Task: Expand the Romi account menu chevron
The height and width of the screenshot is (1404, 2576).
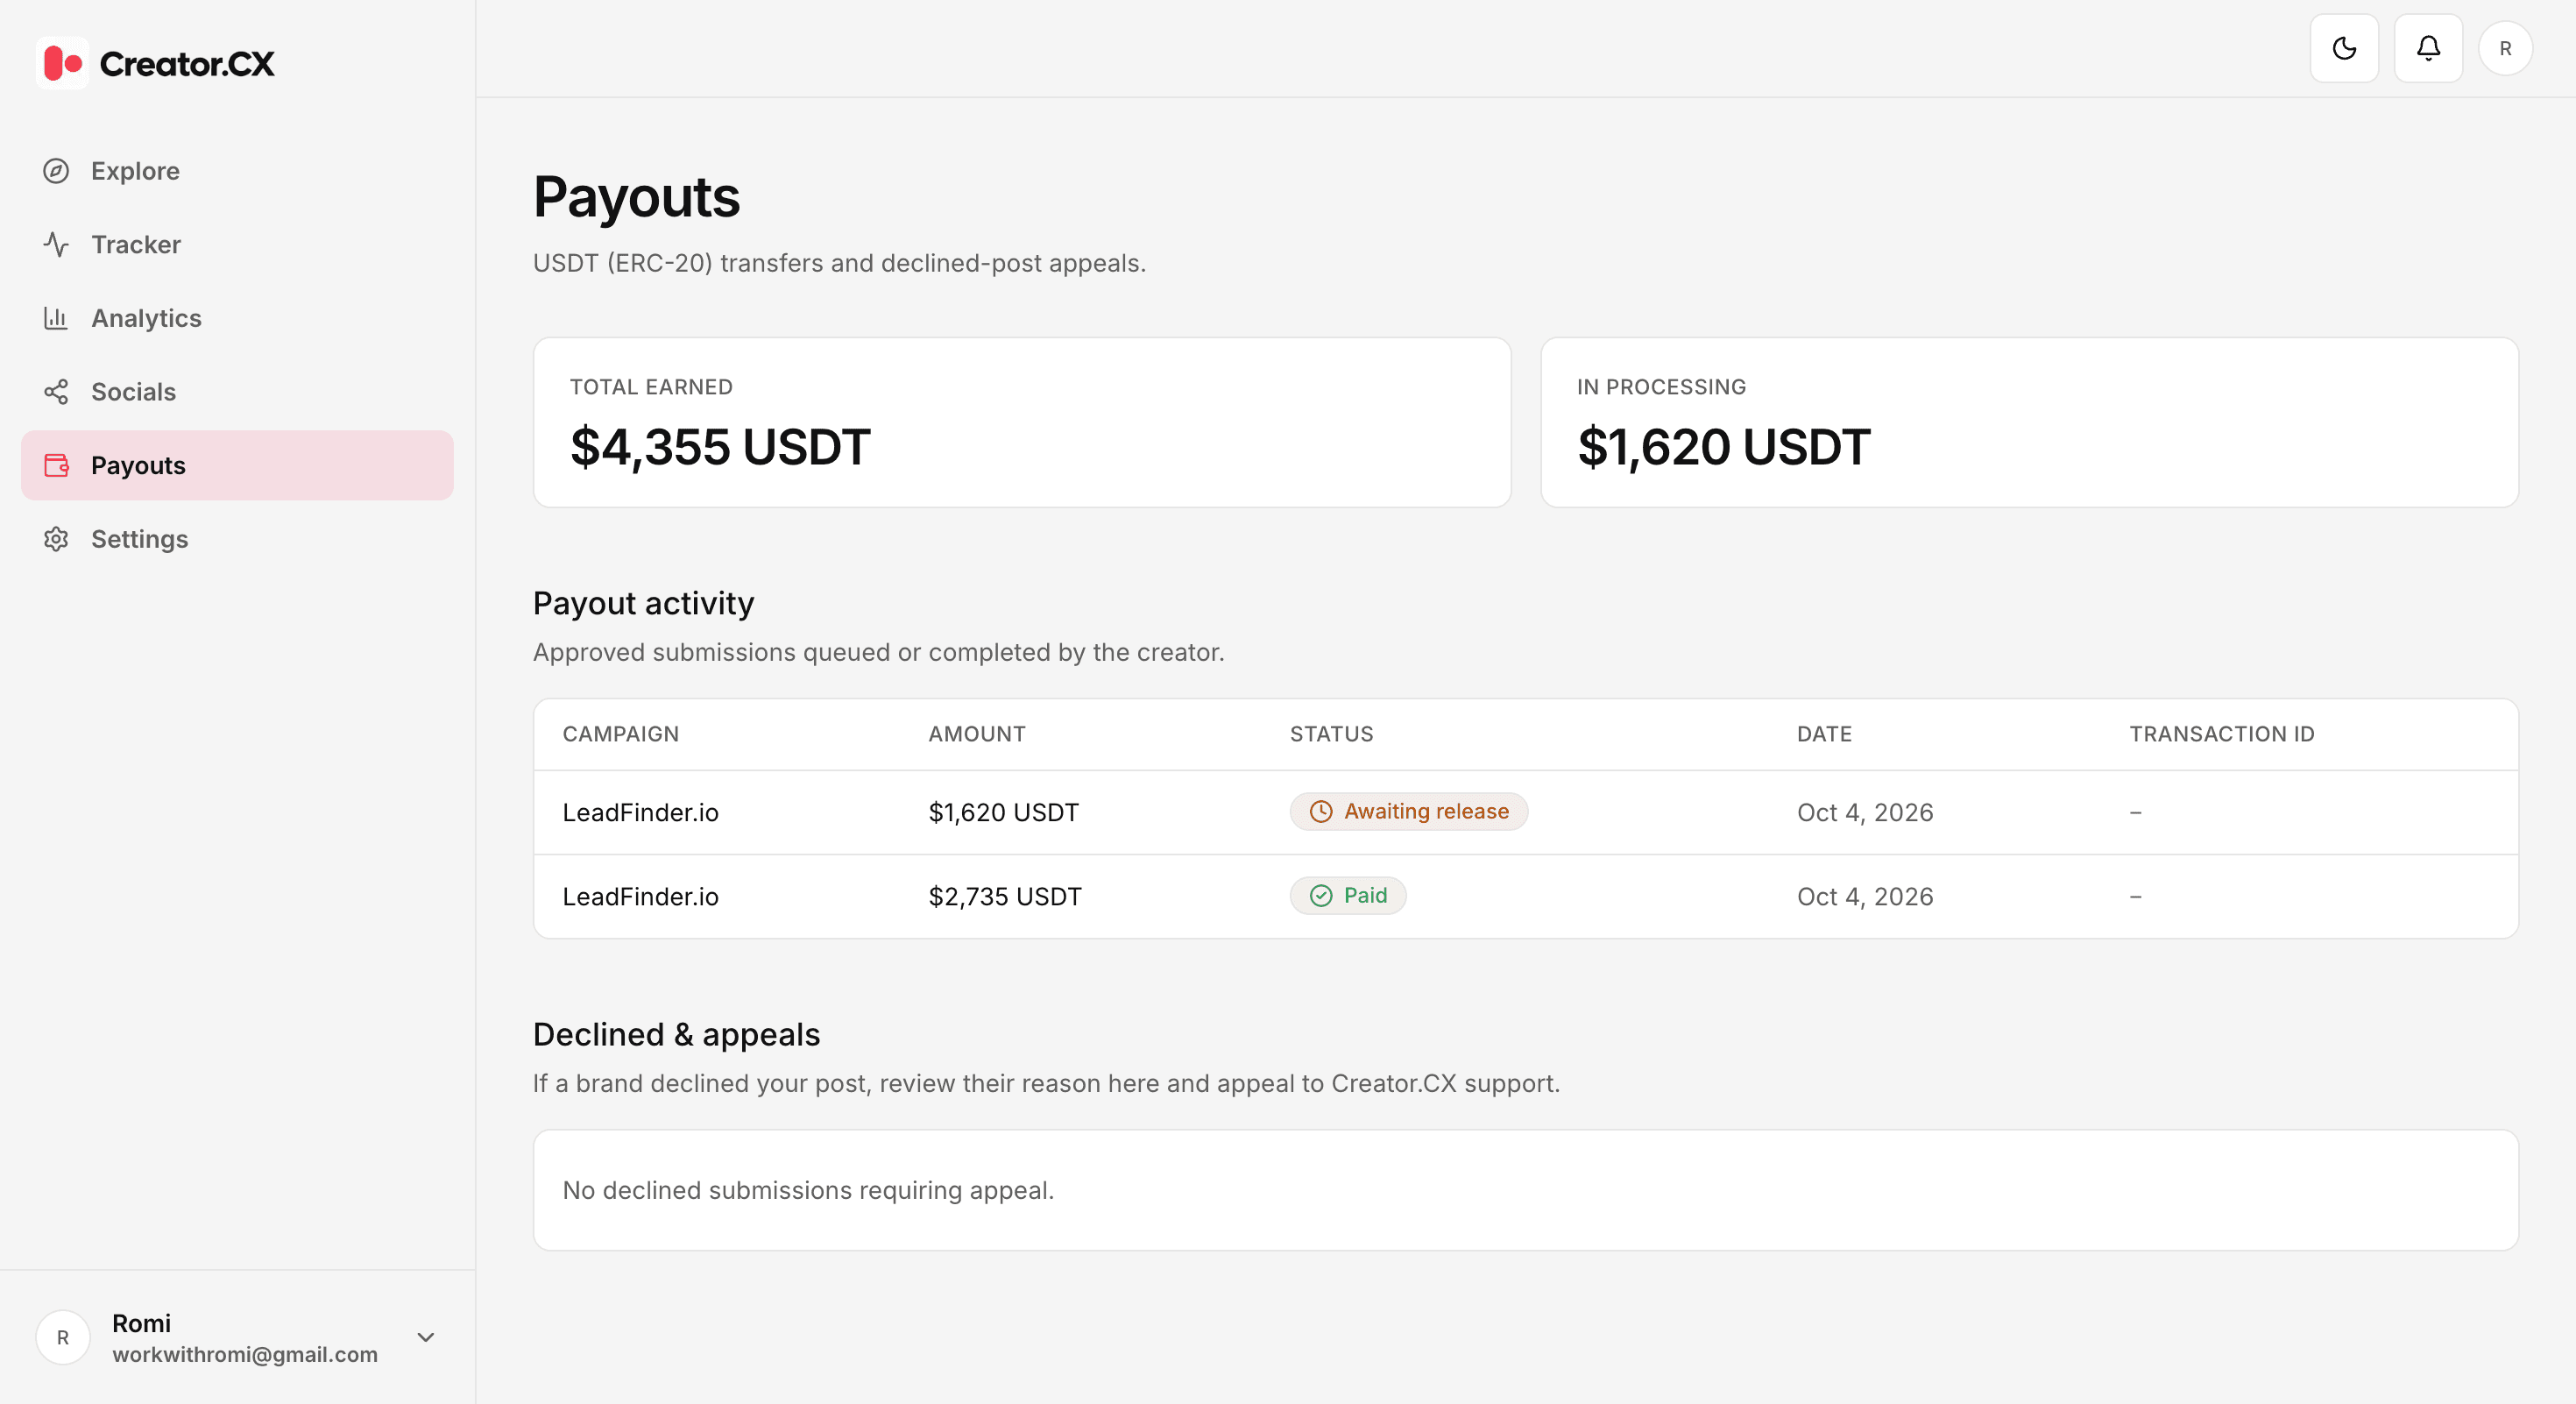Action: [x=426, y=1337]
